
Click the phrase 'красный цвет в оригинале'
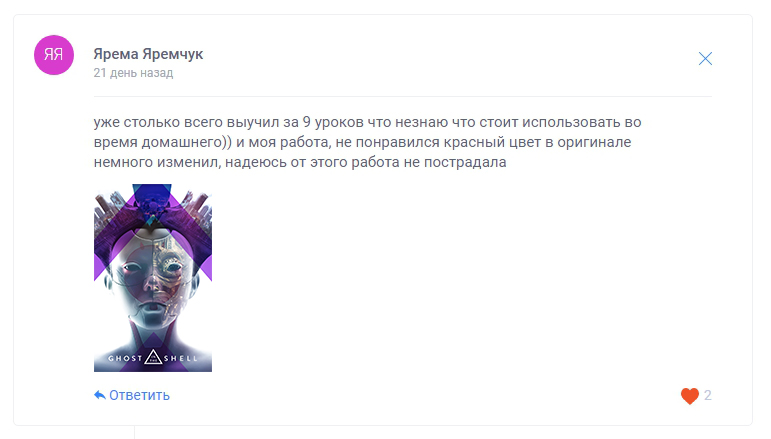537,142
